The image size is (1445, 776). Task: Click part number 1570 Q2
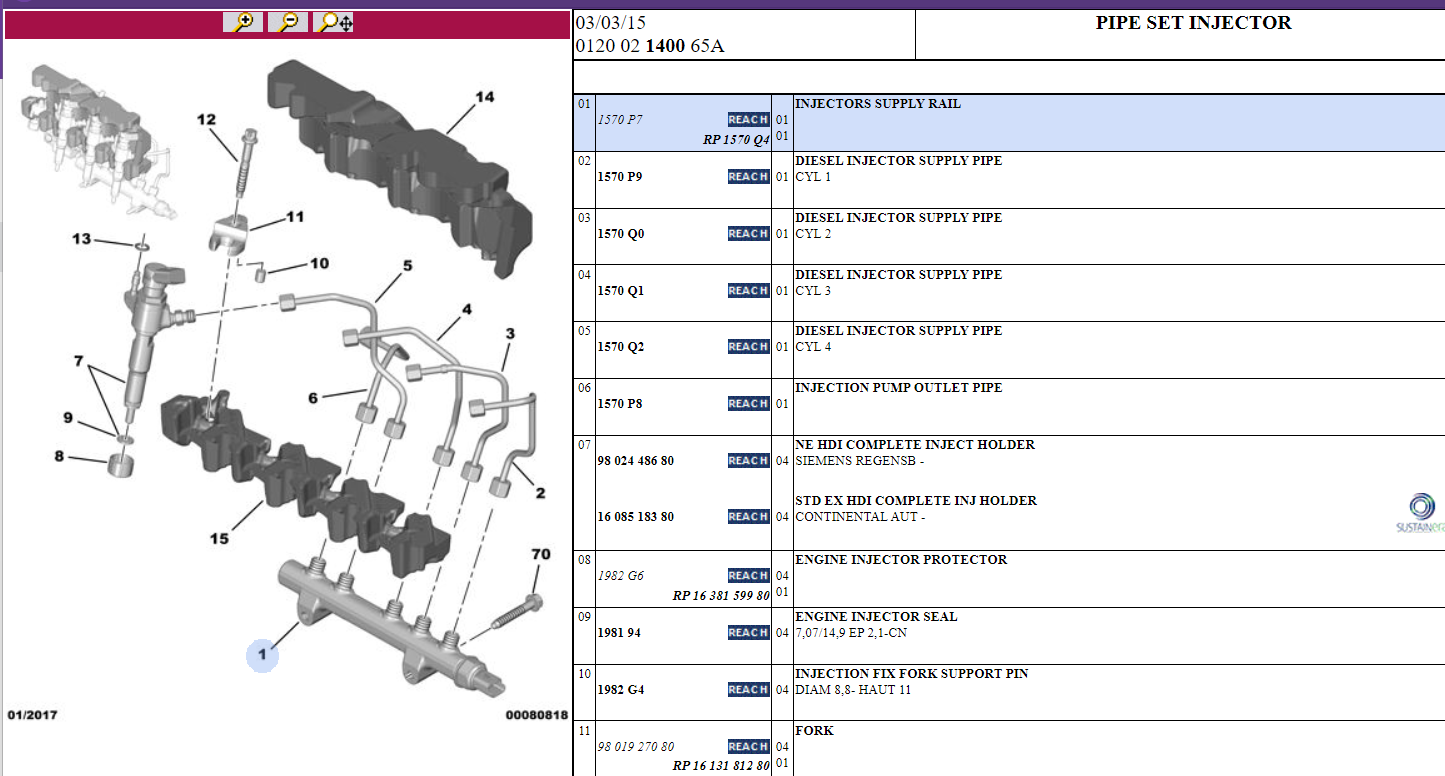click(x=621, y=347)
